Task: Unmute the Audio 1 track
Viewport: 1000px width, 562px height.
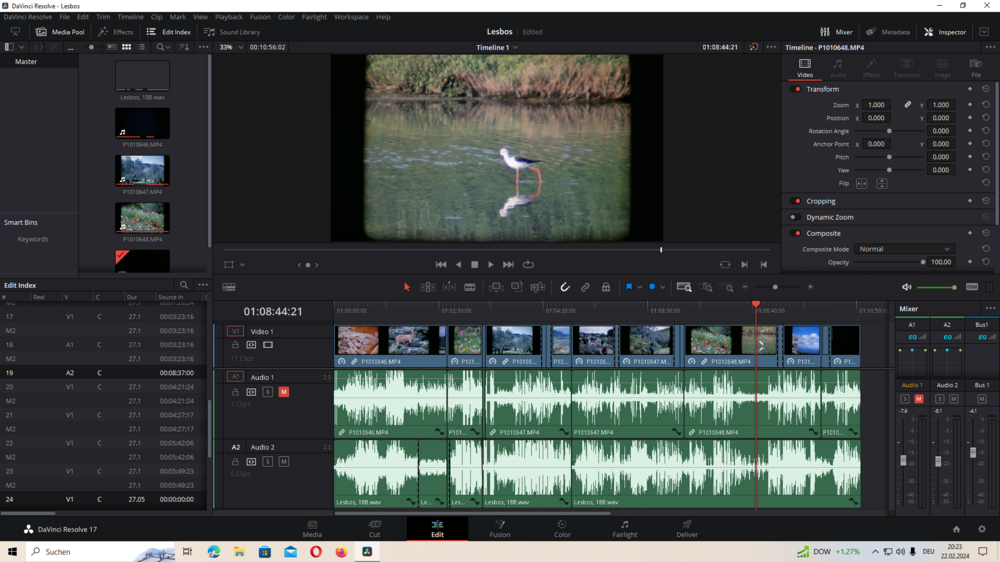Action: point(284,392)
